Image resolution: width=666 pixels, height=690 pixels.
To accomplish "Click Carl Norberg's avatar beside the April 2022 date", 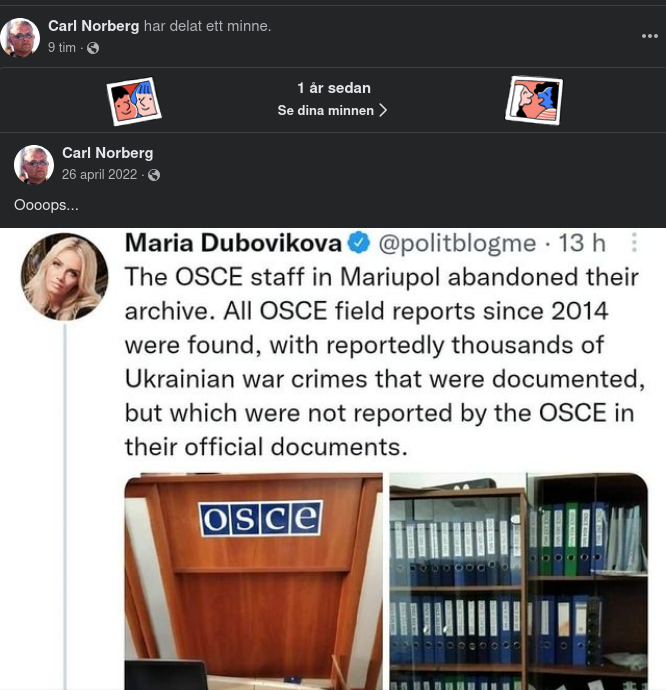I will [34, 165].
